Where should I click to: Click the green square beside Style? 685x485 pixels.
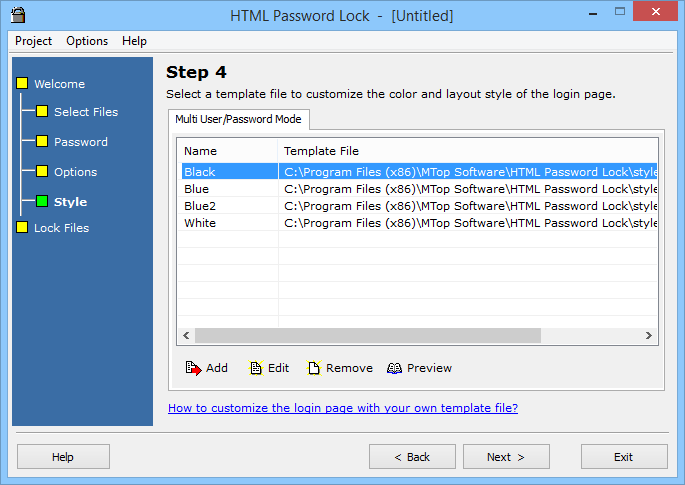tap(42, 201)
